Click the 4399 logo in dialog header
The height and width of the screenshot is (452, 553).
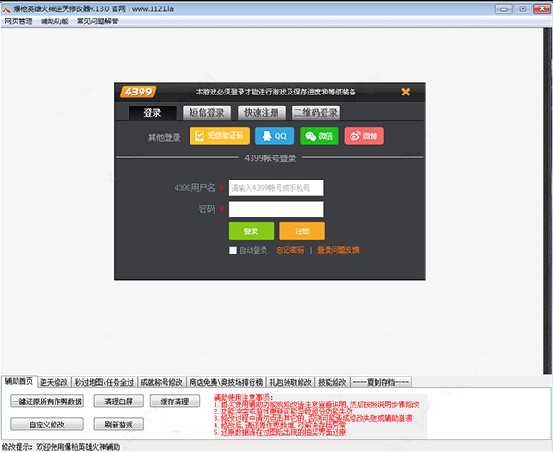click(x=138, y=92)
